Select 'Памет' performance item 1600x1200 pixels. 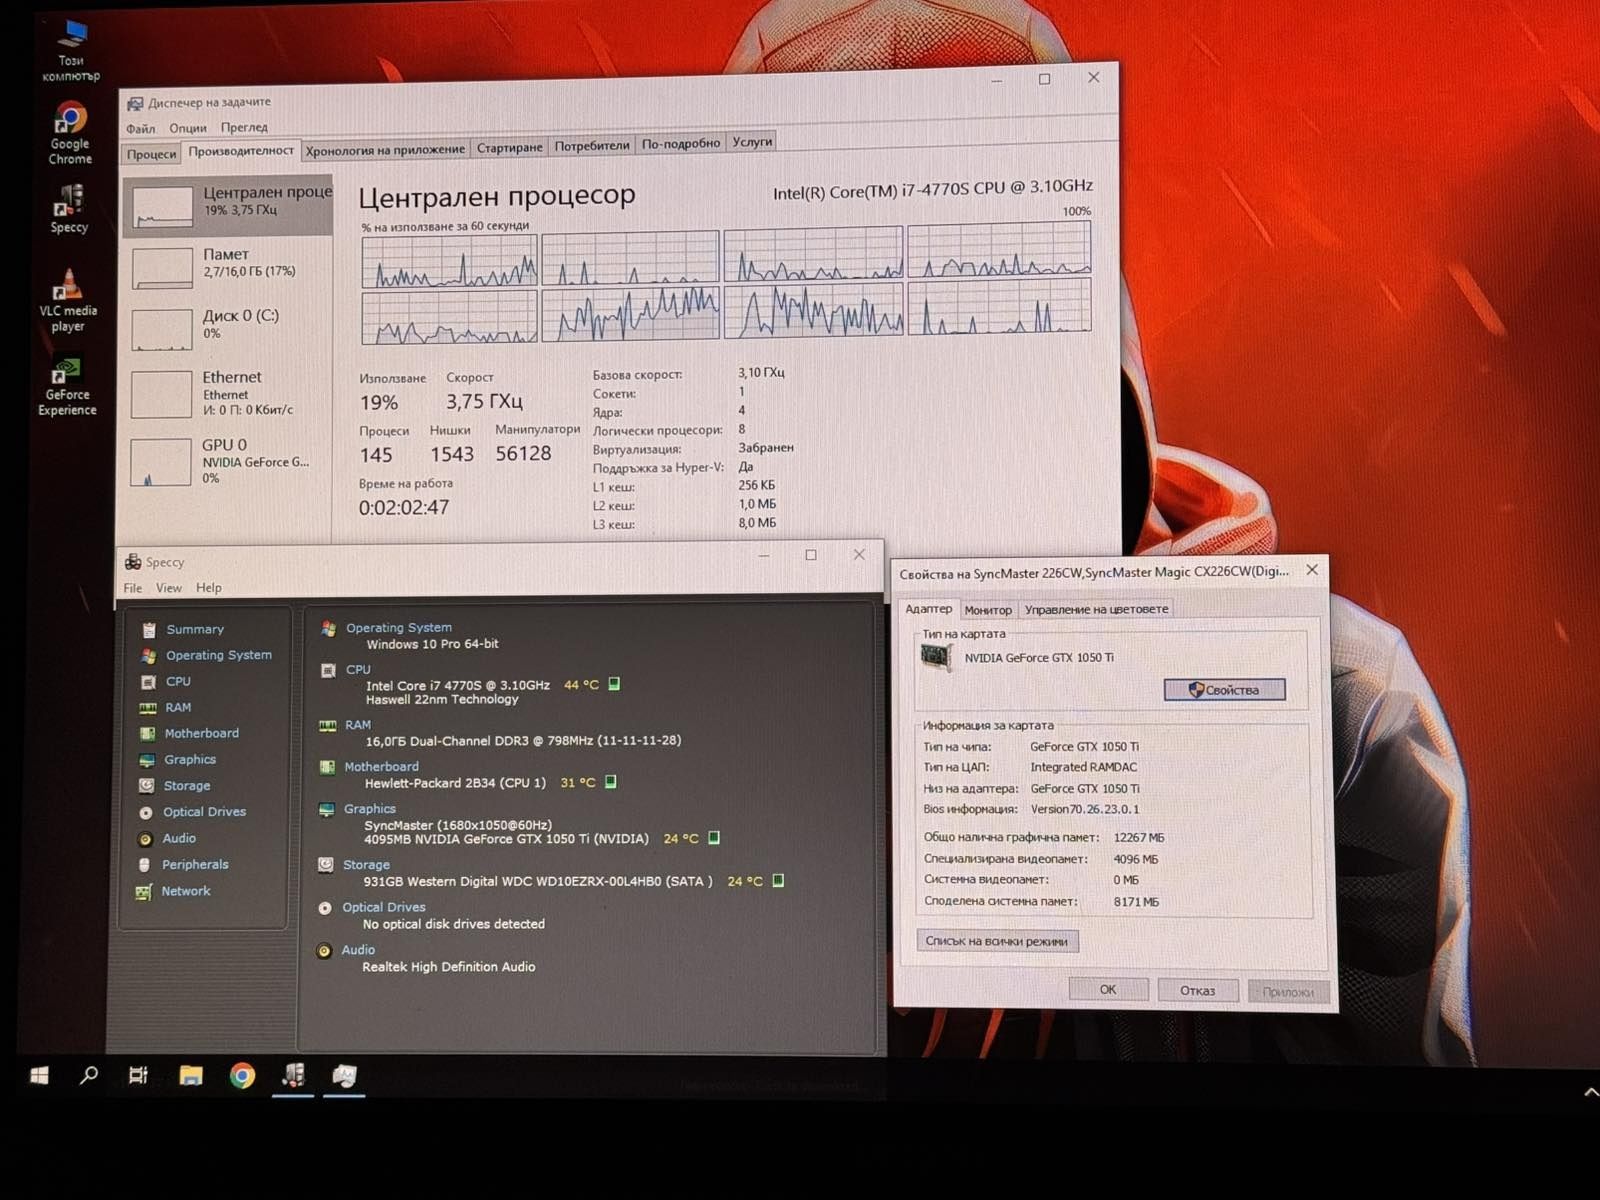(x=228, y=266)
